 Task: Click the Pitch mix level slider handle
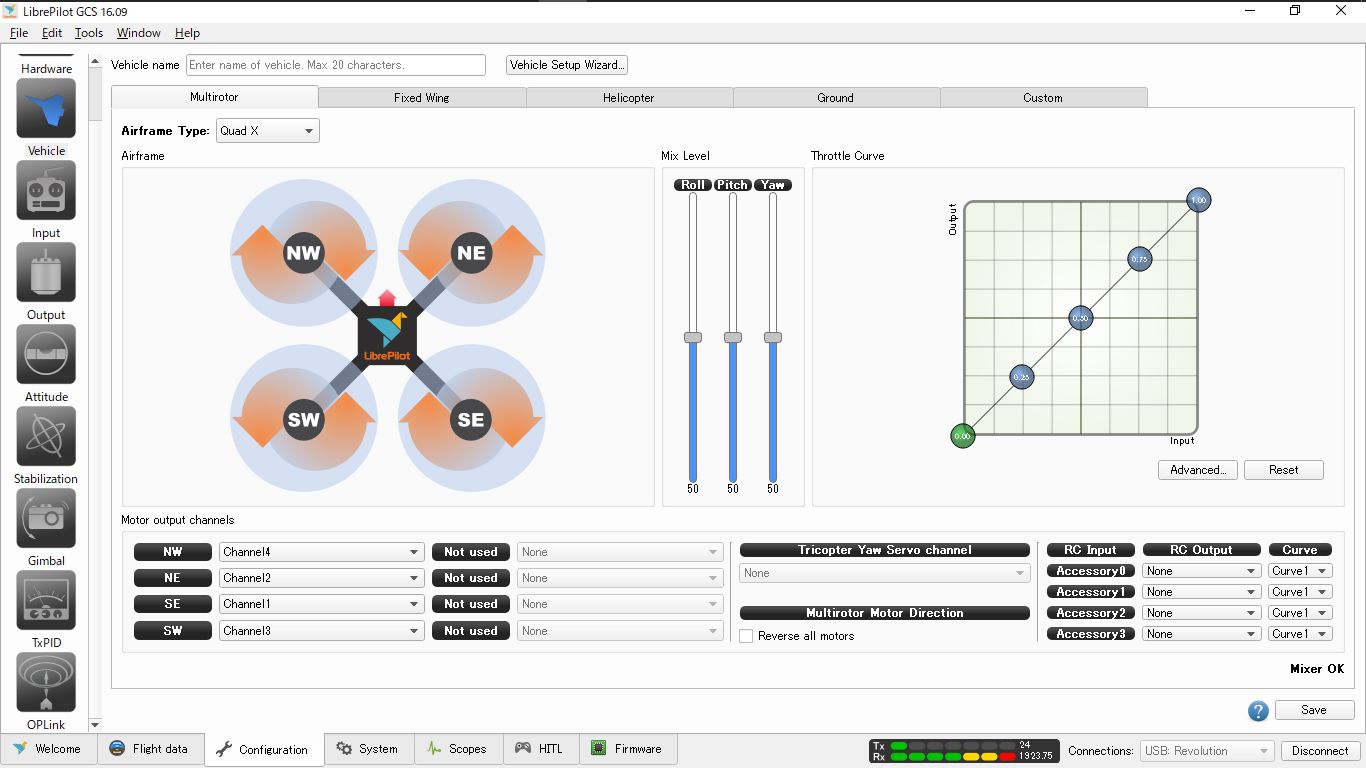[733, 338]
